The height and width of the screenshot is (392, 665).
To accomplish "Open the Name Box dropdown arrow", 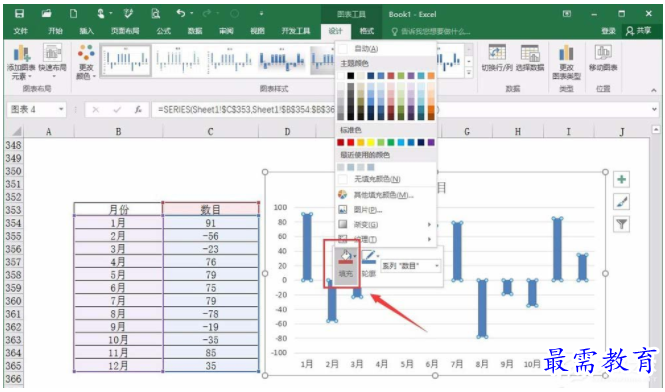I will coord(61,109).
